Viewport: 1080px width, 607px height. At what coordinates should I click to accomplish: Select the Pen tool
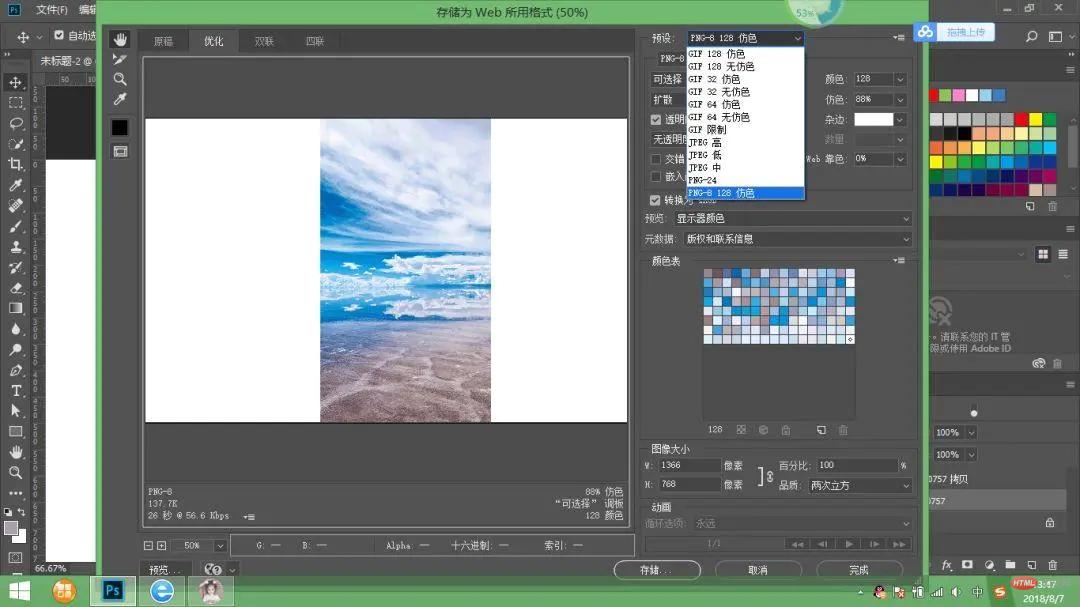[15, 370]
